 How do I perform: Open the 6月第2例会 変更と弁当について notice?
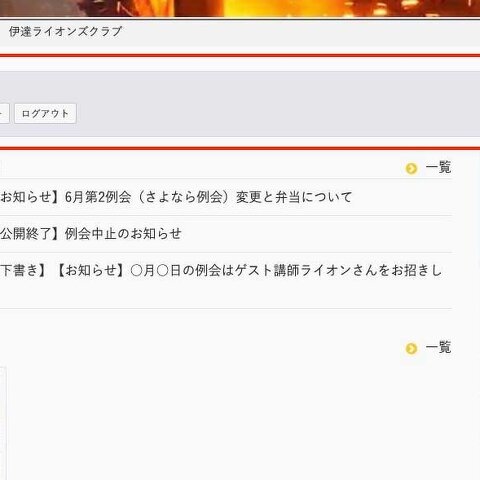[x=176, y=197]
